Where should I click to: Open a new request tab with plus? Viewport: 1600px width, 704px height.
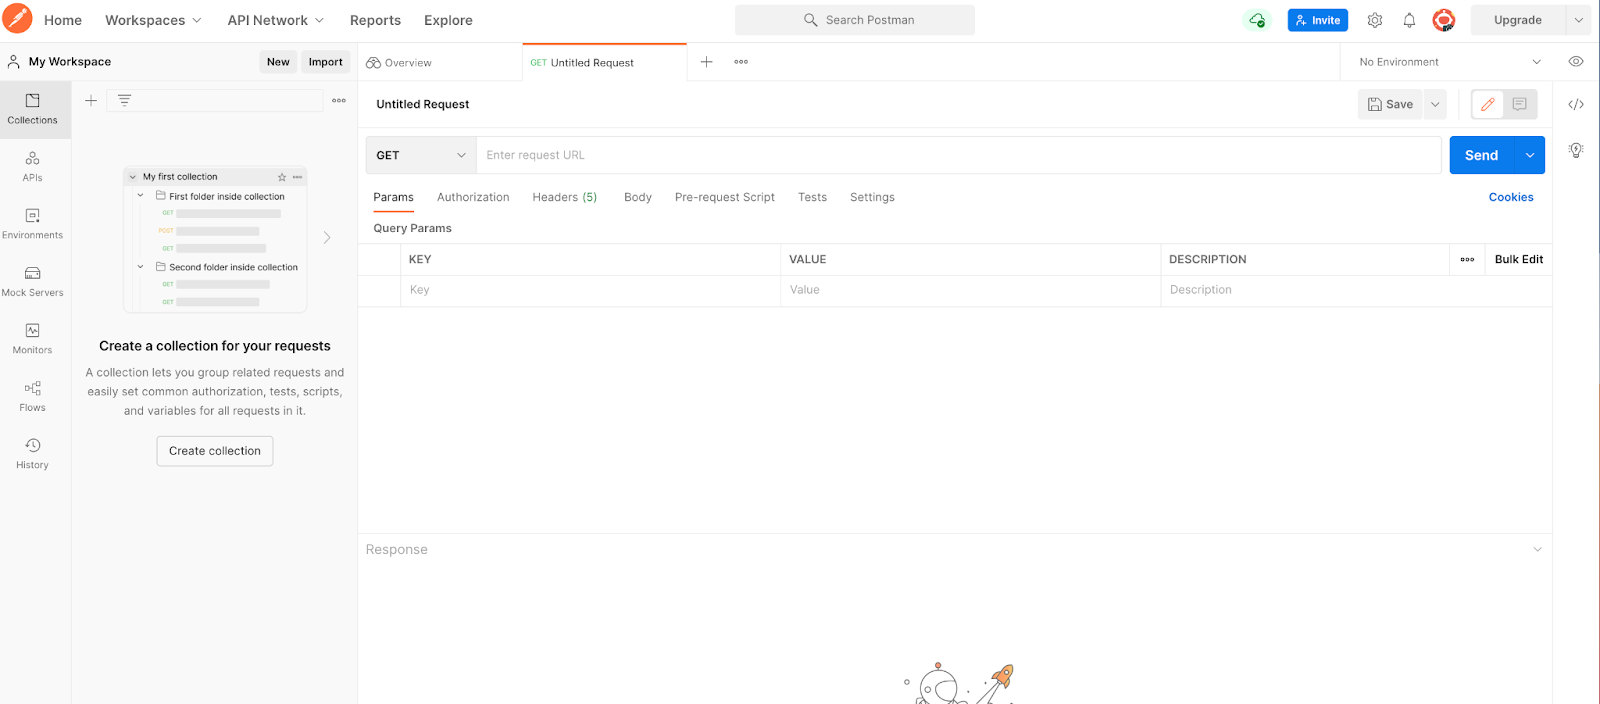(706, 62)
